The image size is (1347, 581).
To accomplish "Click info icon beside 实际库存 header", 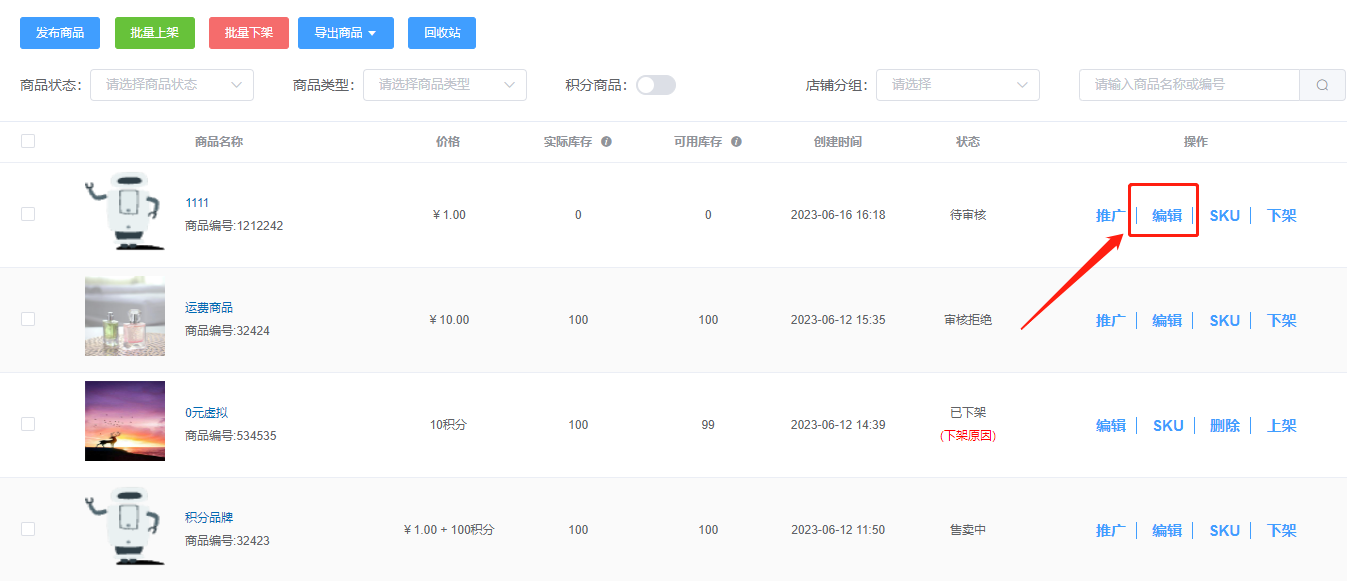I will [607, 142].
